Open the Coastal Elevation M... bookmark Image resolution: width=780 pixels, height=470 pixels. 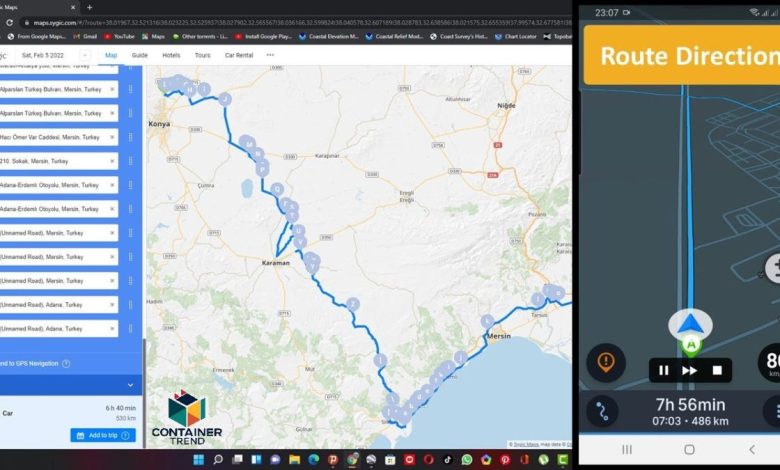[x=329, y=36]
